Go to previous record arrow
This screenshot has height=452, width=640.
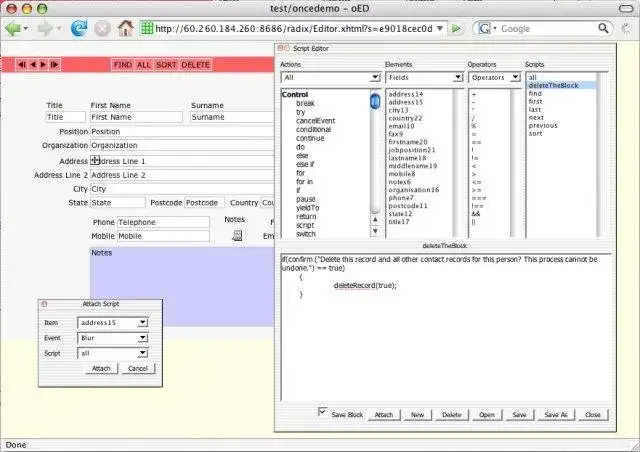pyautogui.click(x=33, y=65)
